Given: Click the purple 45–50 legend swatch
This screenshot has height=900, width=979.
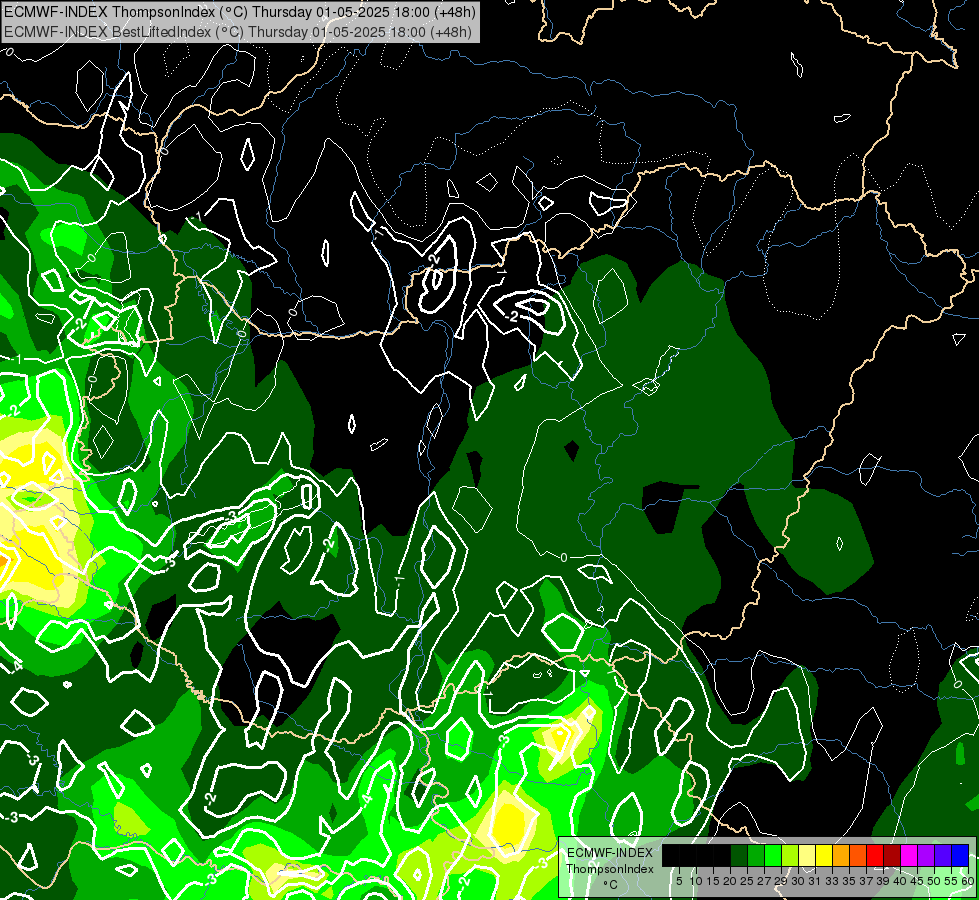Looking at the screenshot, I should [926, 855].
